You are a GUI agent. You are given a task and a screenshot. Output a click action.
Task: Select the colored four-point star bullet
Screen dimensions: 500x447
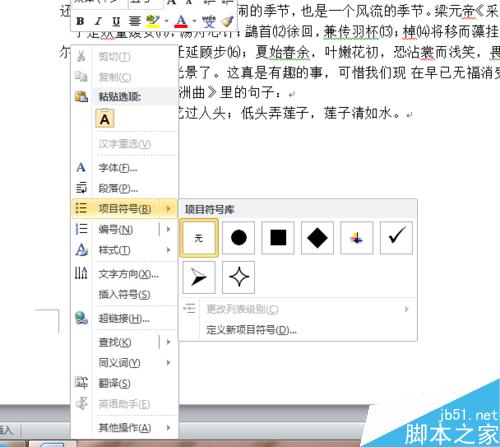click(x=357, y=238)
